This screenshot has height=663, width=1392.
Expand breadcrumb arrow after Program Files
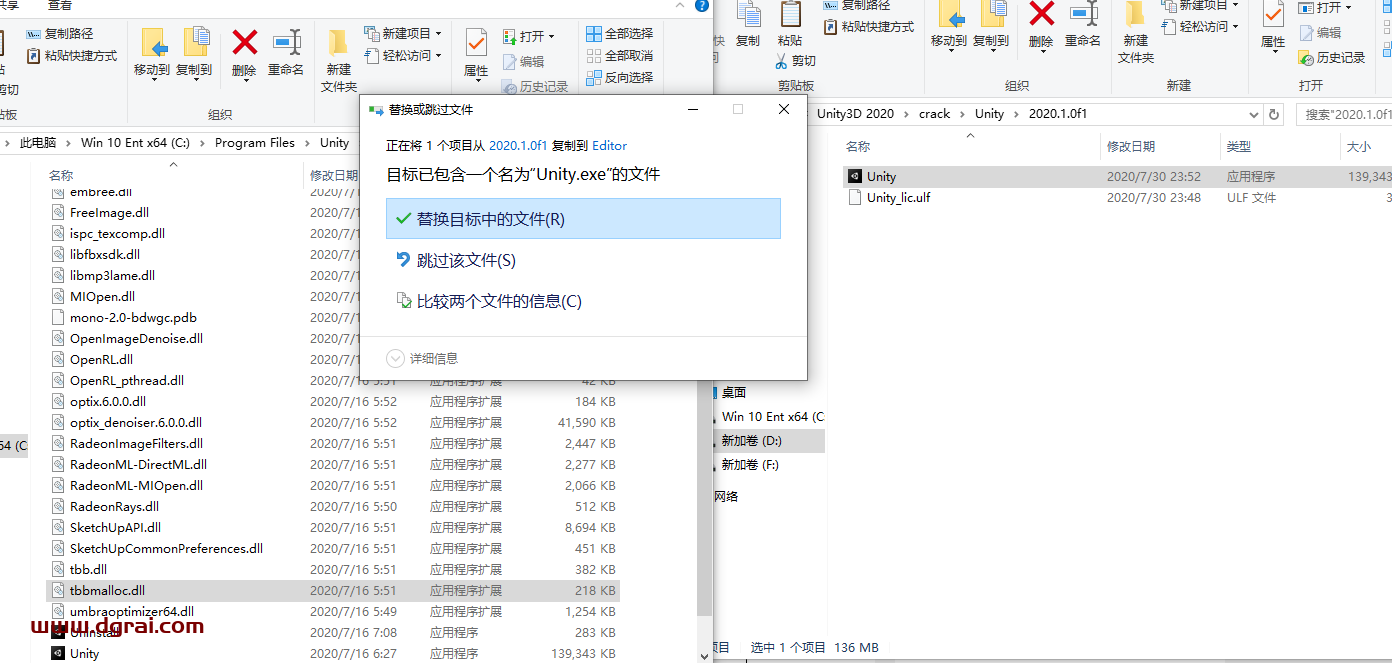tap(308, 143)
